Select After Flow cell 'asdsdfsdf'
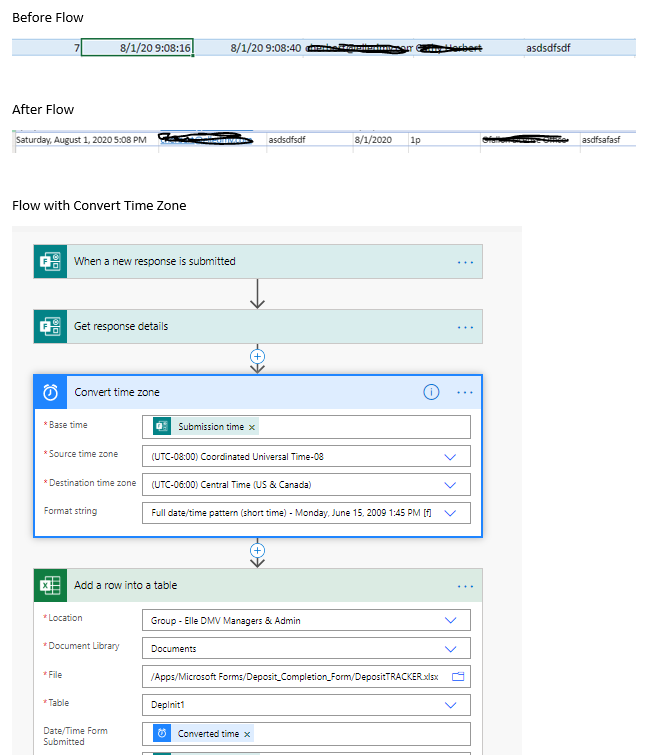The image size is (649, 755). click(310, 140)
